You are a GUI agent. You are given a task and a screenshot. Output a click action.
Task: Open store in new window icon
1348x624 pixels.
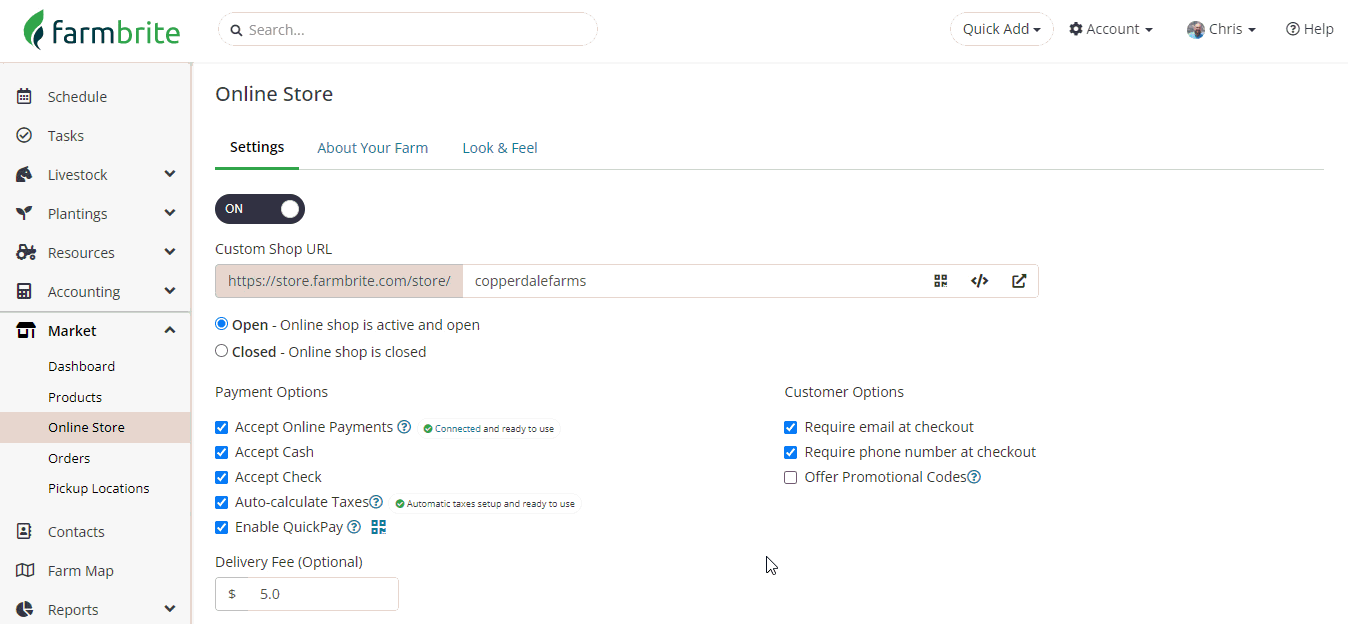coord(1018,281)
